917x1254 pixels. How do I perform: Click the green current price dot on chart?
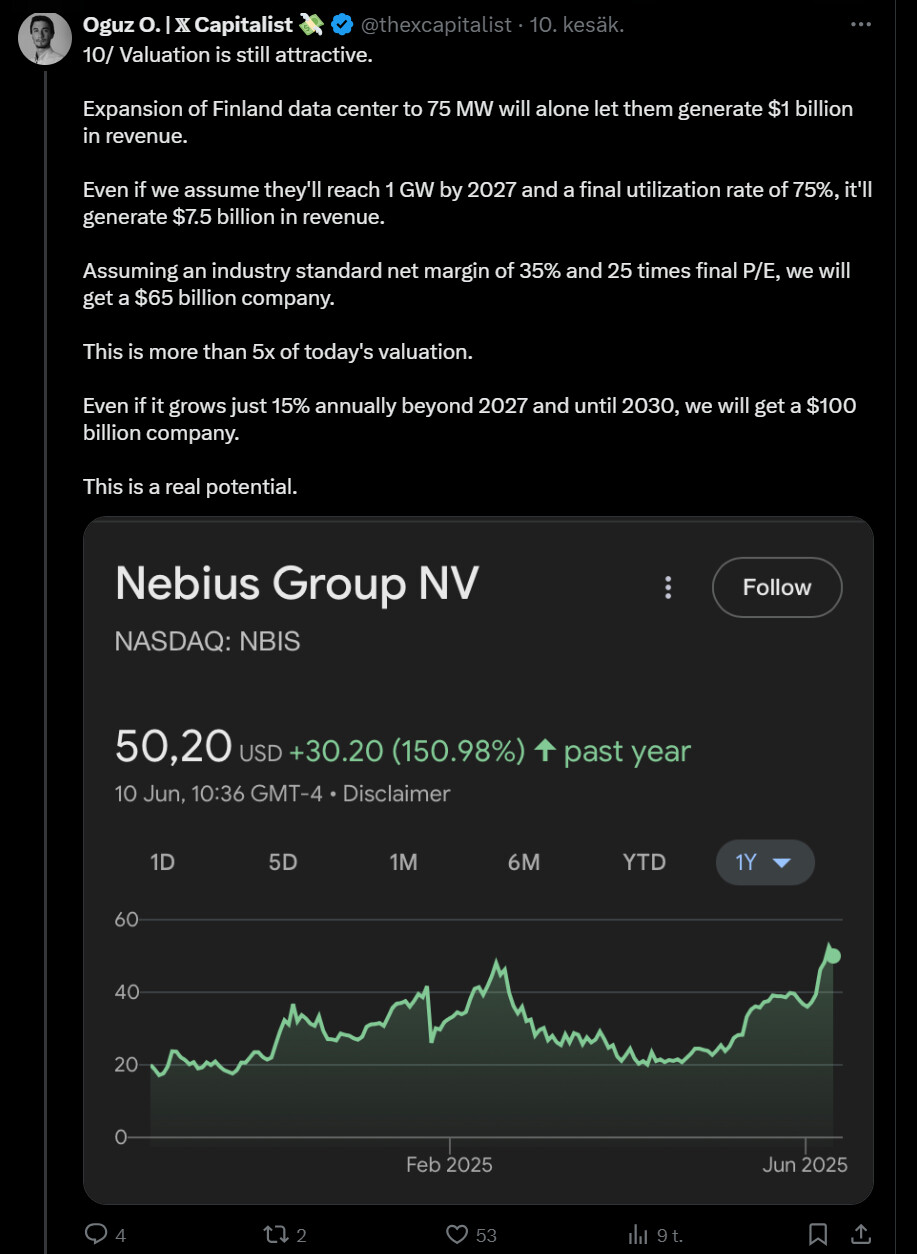point(832,956)
